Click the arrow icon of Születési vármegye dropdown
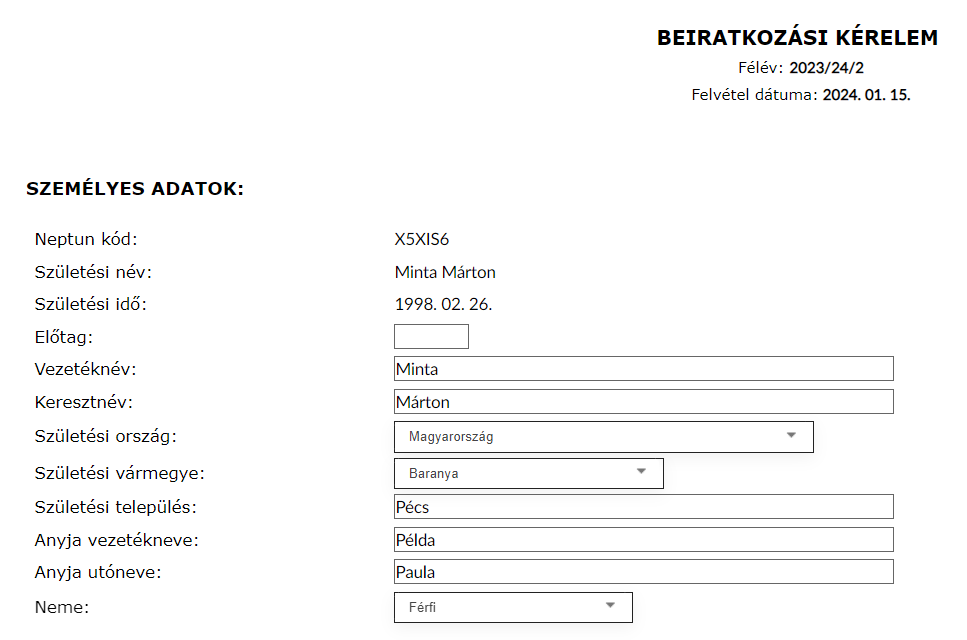Viewport: 967px width, 640px height. (x=642, y=472)
